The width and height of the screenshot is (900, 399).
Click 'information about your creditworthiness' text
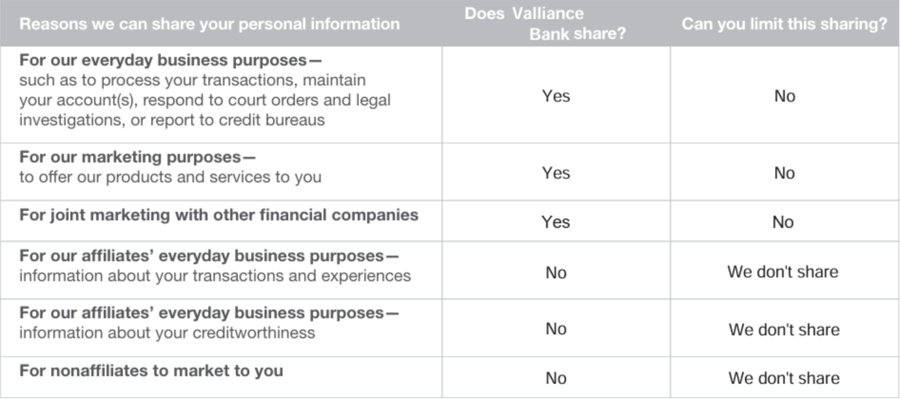pos(167,332)
